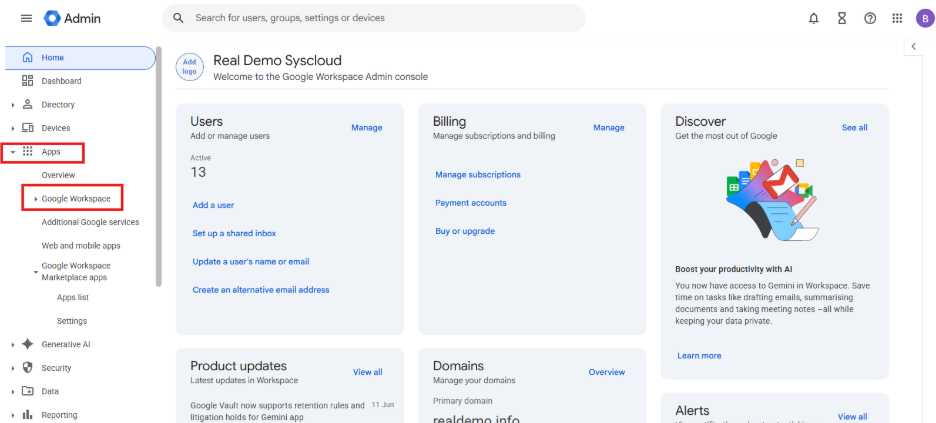Open the hamburger main menu

pos(26,18)
